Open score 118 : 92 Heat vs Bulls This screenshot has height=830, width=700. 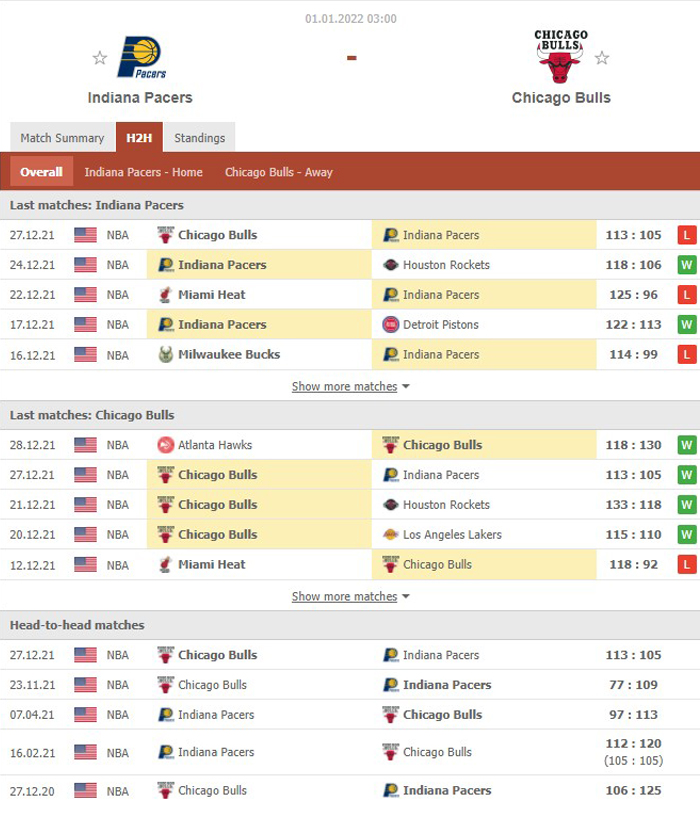[634, 565]
